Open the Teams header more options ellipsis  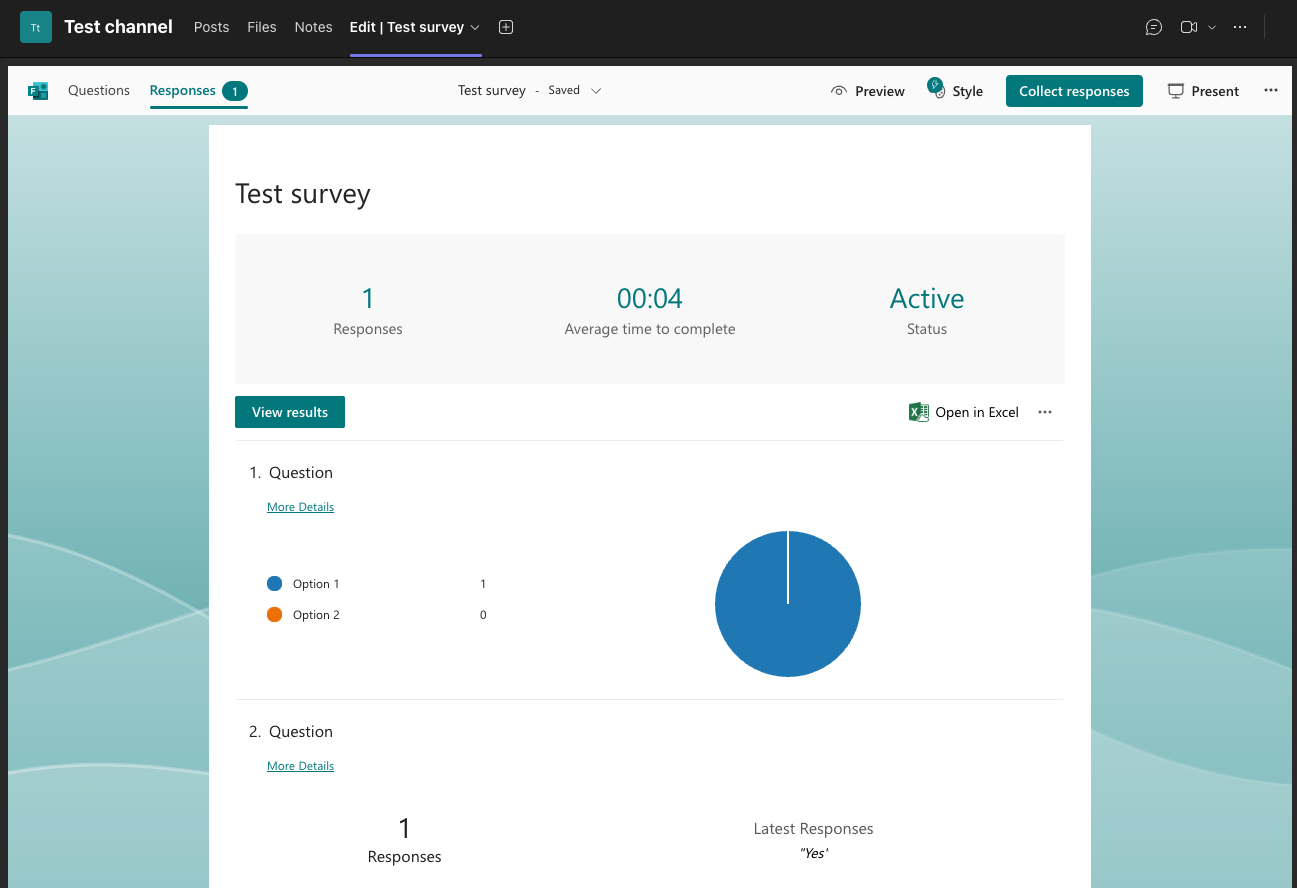1240,27
